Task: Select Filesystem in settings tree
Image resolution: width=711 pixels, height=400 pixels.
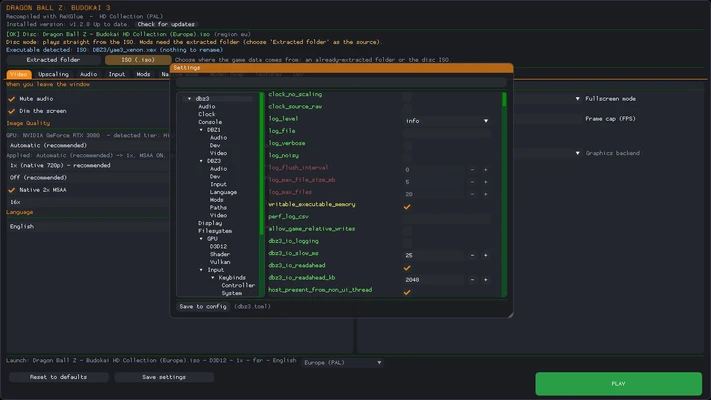Action: [x=215, y=231]
